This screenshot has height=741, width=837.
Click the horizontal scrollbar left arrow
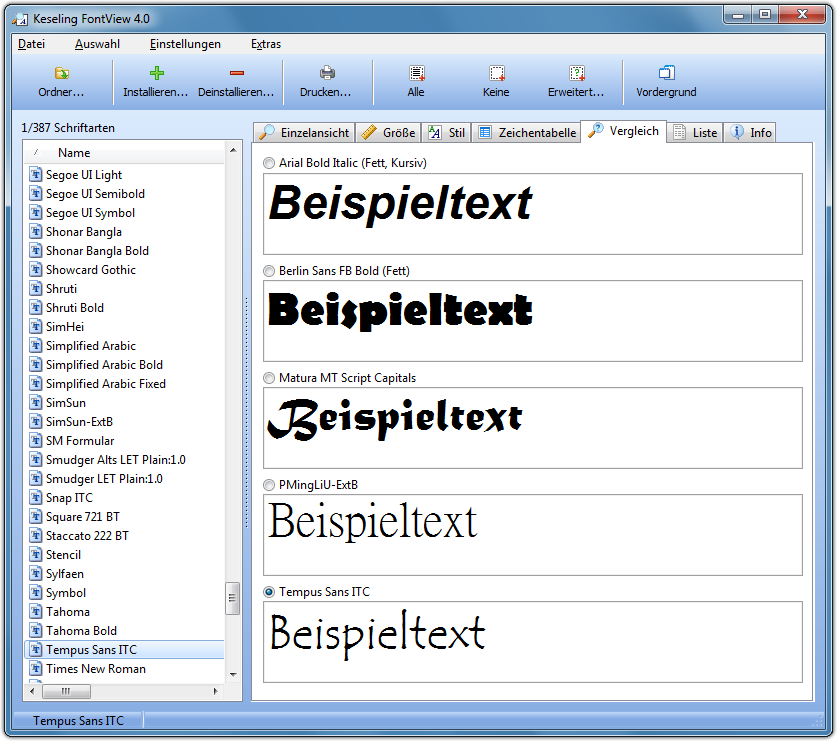coord(30,691)
